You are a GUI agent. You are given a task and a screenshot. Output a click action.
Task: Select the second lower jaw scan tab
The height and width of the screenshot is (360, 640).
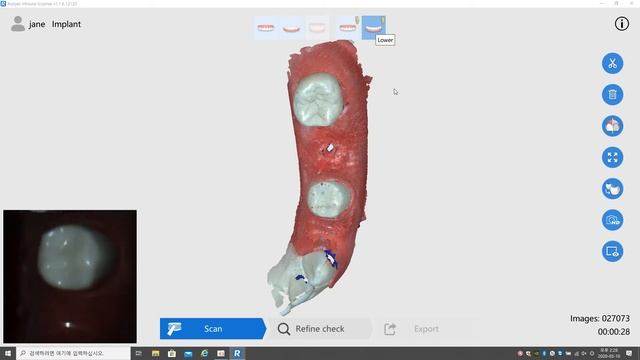click(x=291, y=28)
